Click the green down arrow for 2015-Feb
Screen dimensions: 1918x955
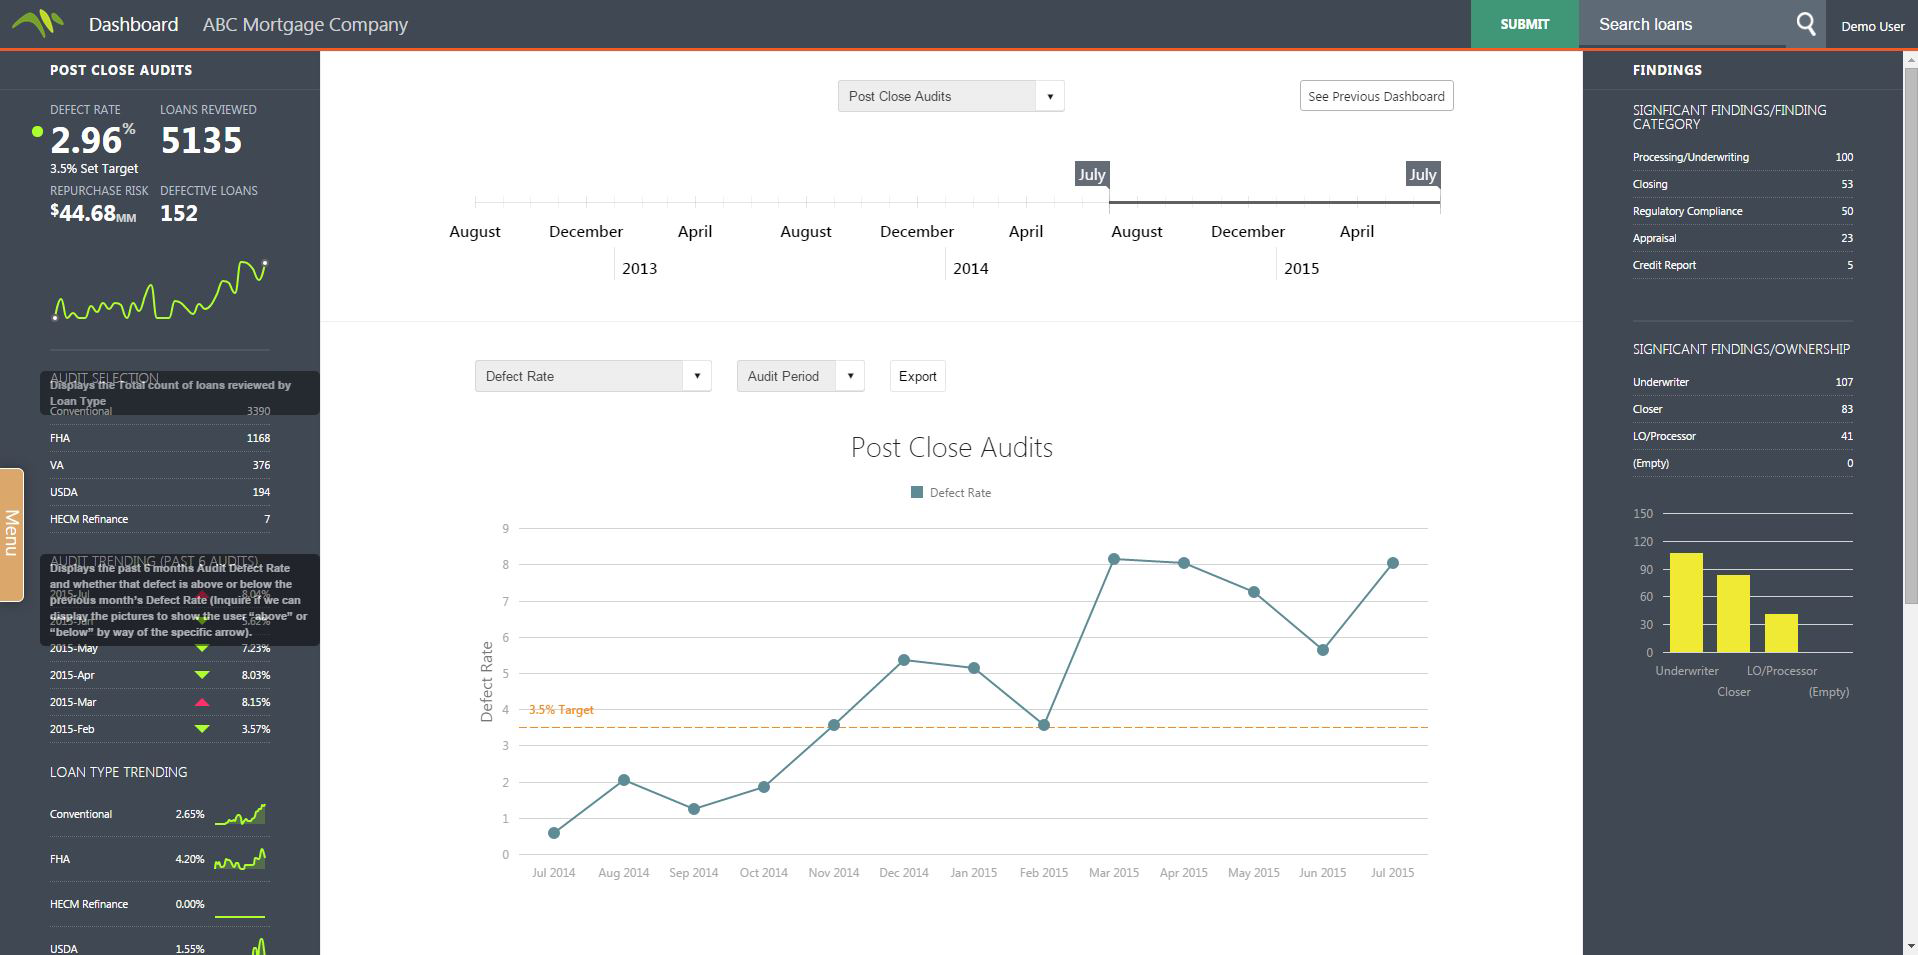pyautogui.click(x=202, y=729)
